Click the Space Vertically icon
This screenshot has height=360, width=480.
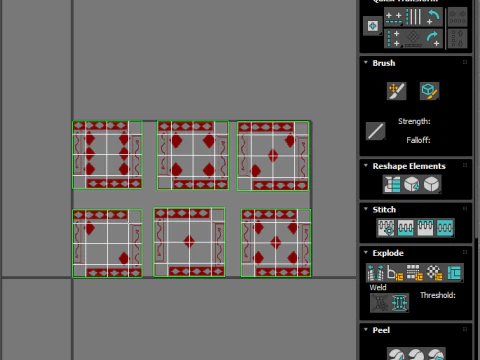pyautogui.click(x=457, y=39)
